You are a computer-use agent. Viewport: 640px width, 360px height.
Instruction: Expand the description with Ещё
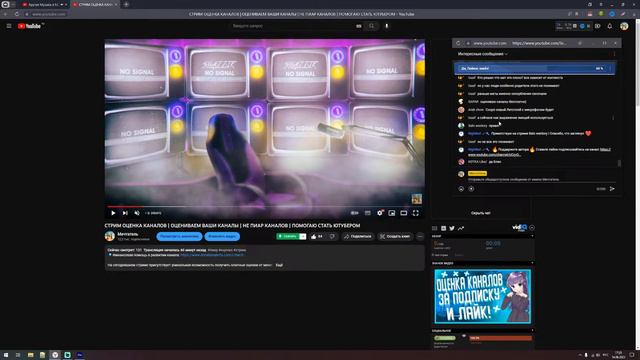279,265
